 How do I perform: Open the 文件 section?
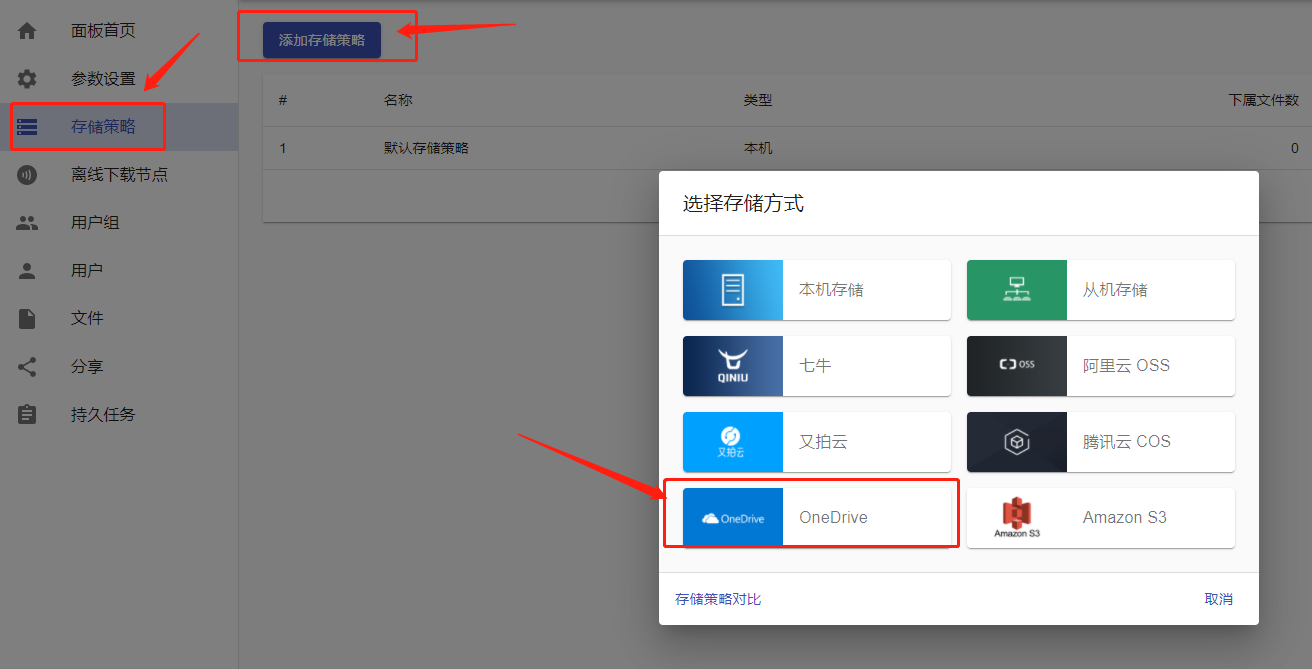pos(119,319)
